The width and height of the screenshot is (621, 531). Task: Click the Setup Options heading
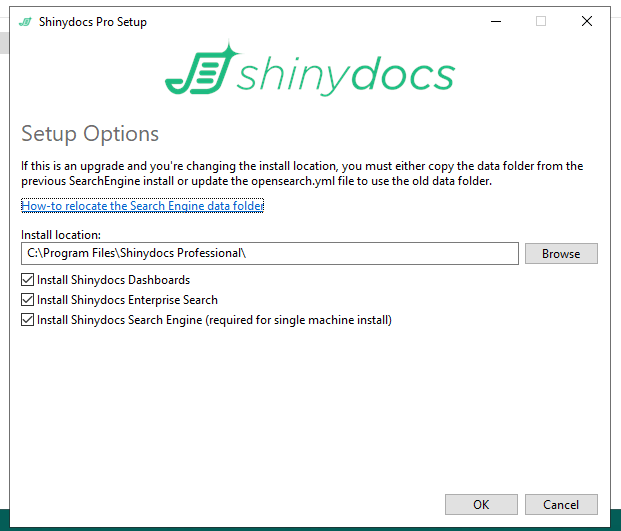pos(90,134)
